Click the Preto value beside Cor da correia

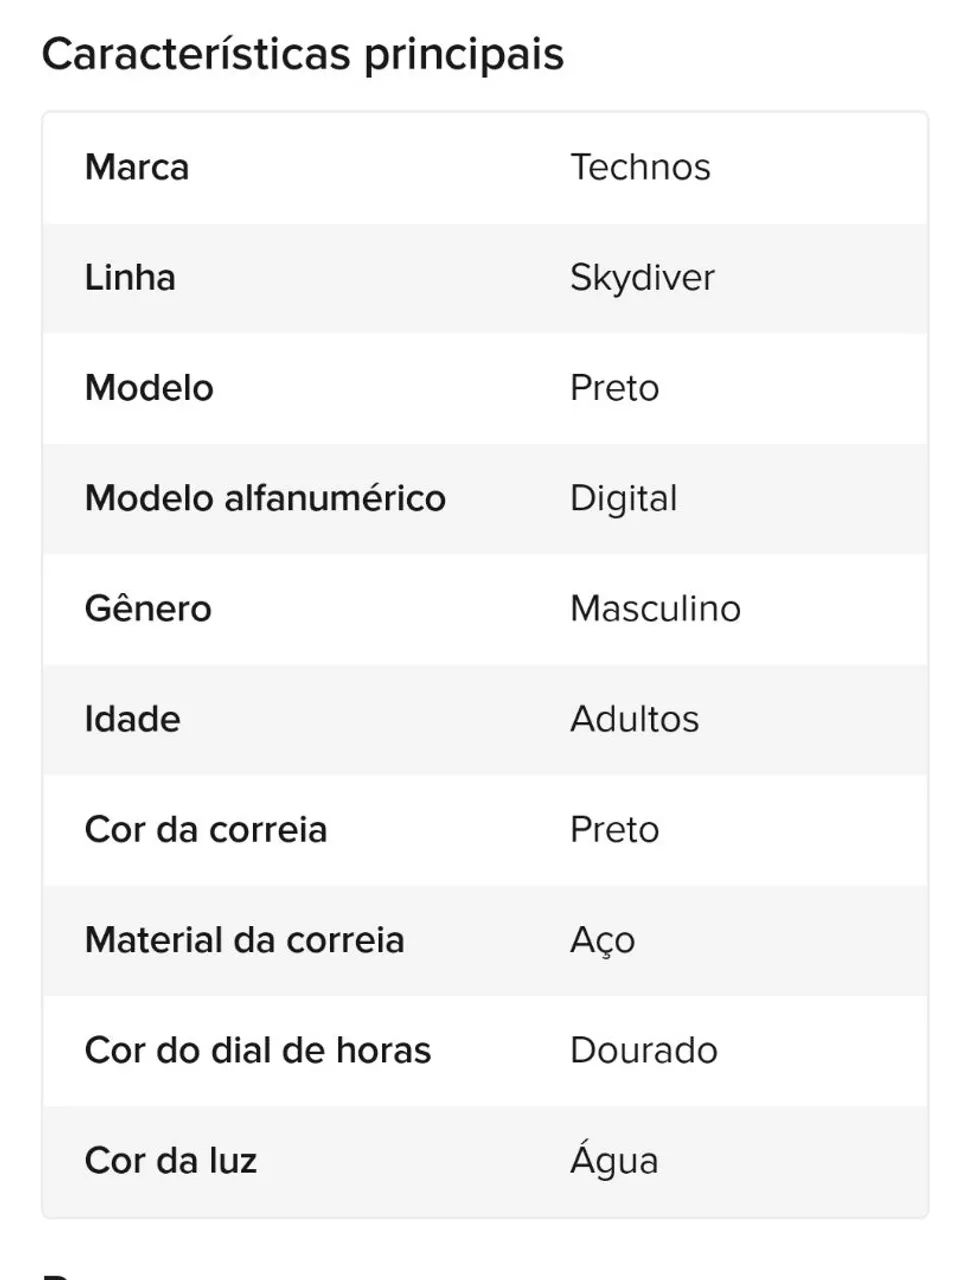point(614,830)
